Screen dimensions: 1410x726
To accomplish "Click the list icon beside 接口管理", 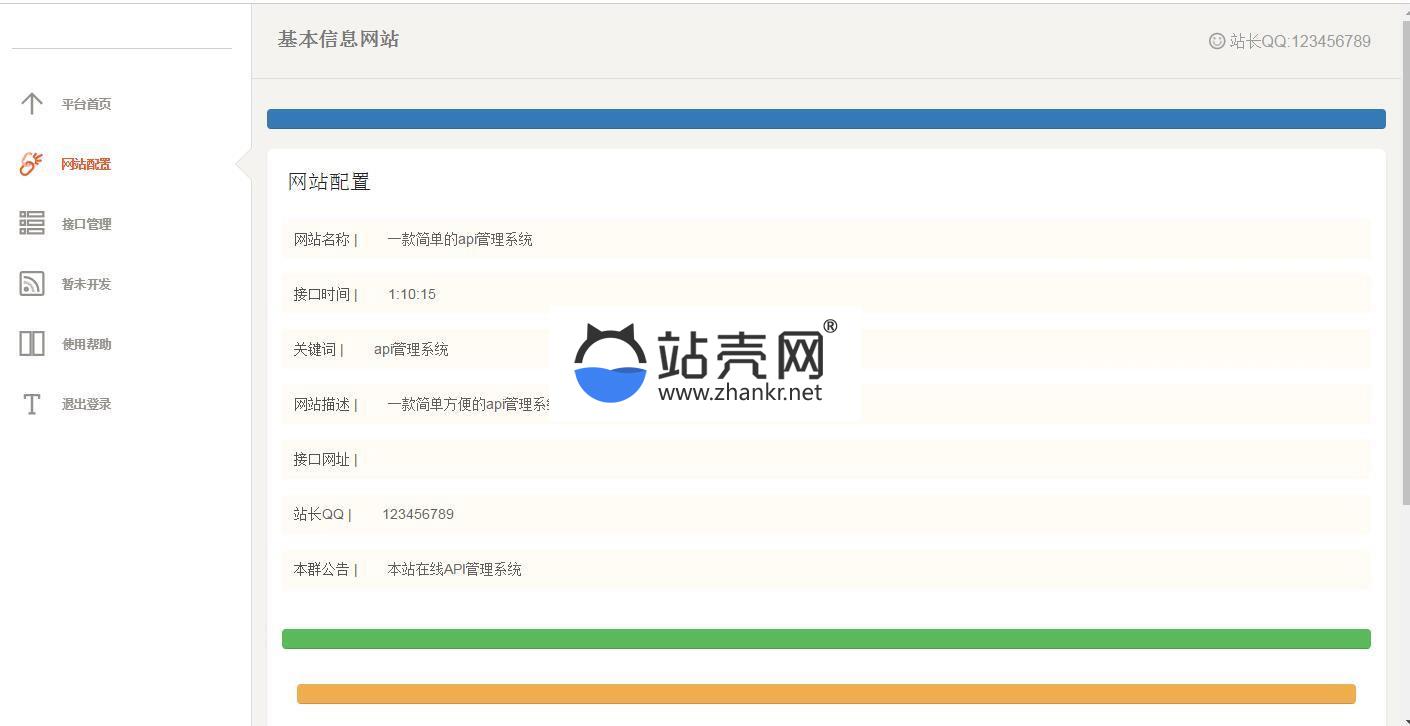I will tap(32, 223).
